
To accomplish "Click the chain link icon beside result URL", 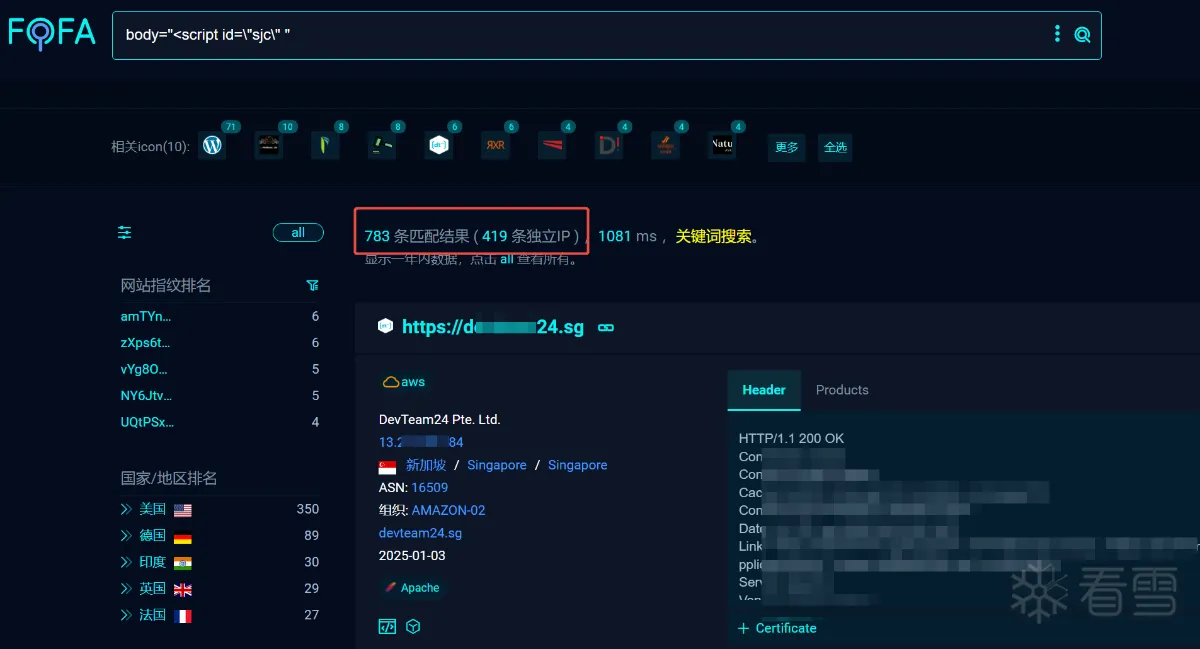I will coord(605,328).
